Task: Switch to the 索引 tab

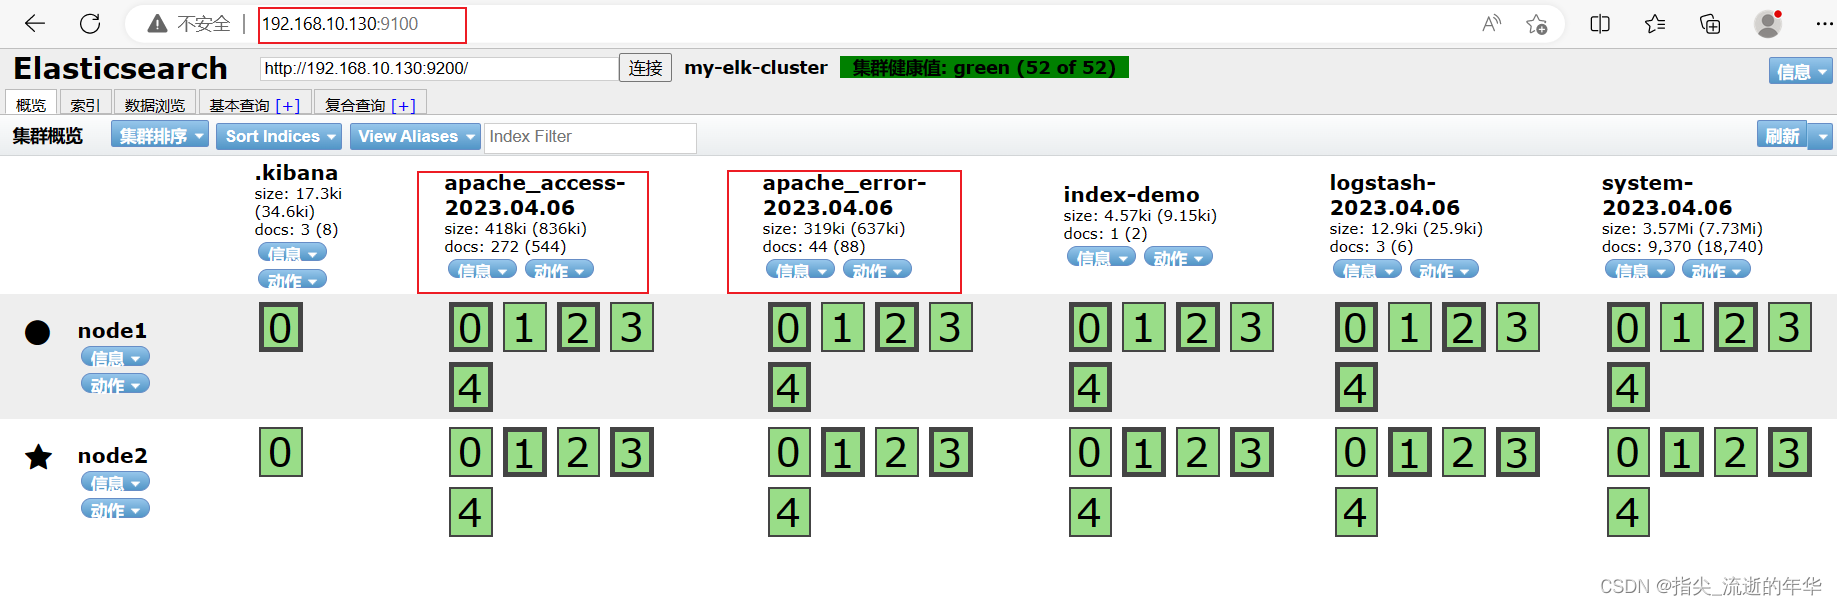Action: point(85,104)
